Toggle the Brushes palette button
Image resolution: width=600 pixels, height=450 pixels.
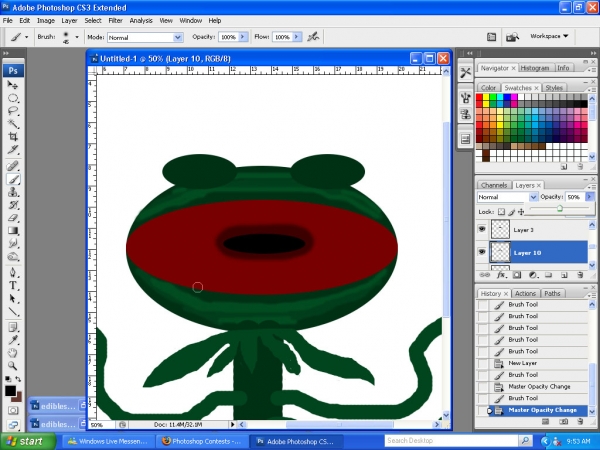click(491, 37)
